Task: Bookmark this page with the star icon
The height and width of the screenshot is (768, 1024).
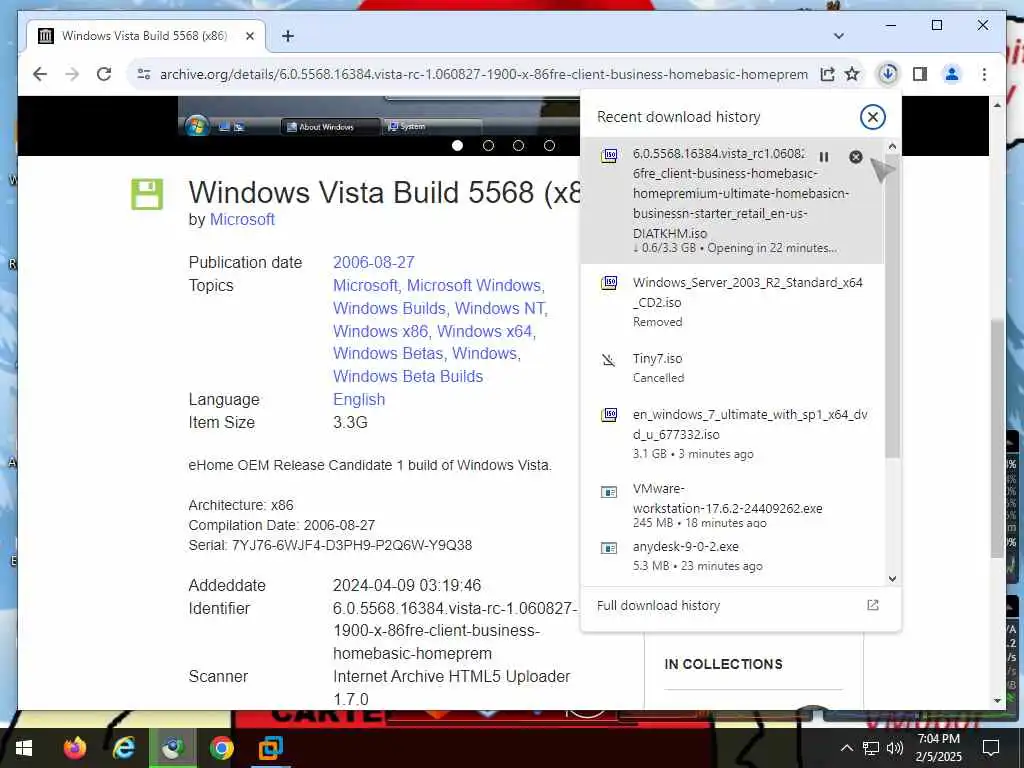Action: tap(852, 74)
